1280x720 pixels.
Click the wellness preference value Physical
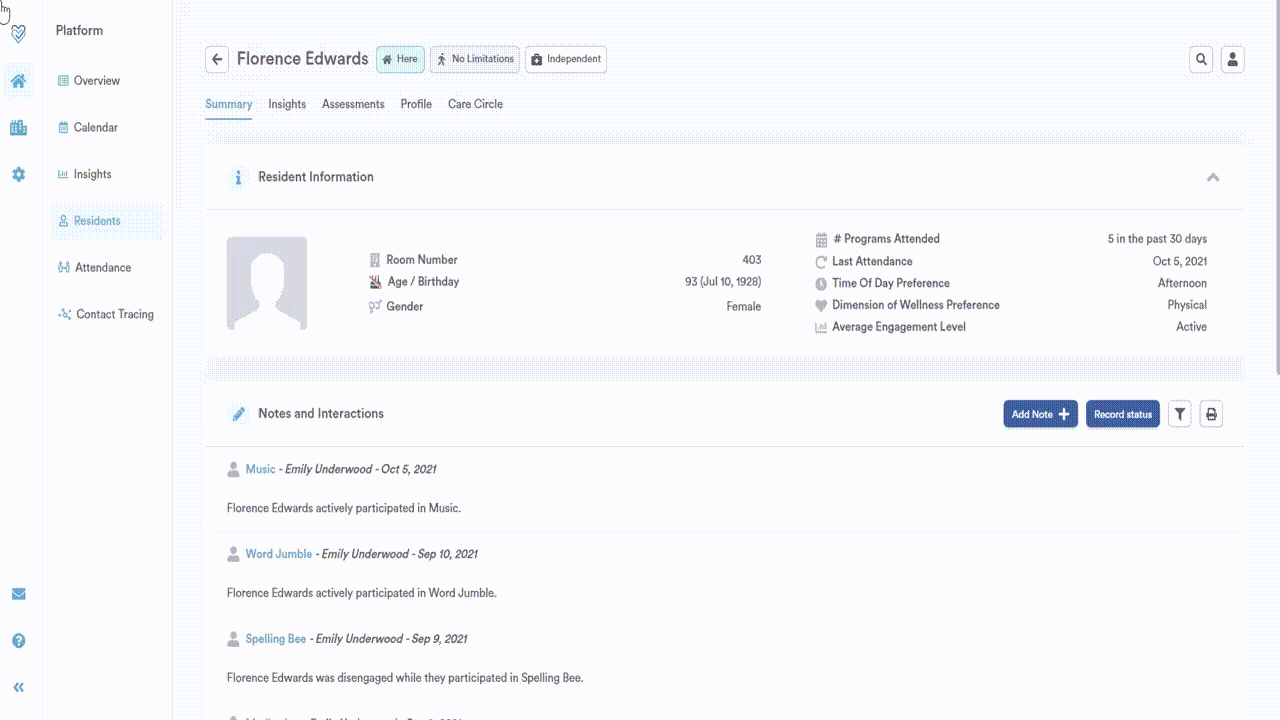click(x=1187, y=305)
